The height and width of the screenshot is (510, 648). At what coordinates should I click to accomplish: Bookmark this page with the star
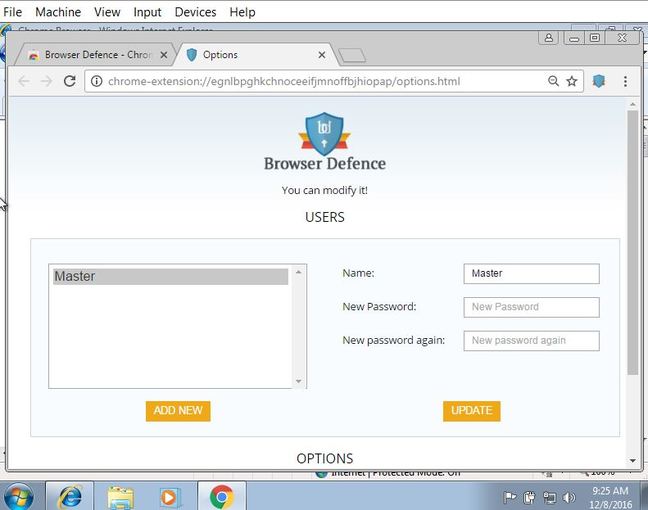pos(572,81)
